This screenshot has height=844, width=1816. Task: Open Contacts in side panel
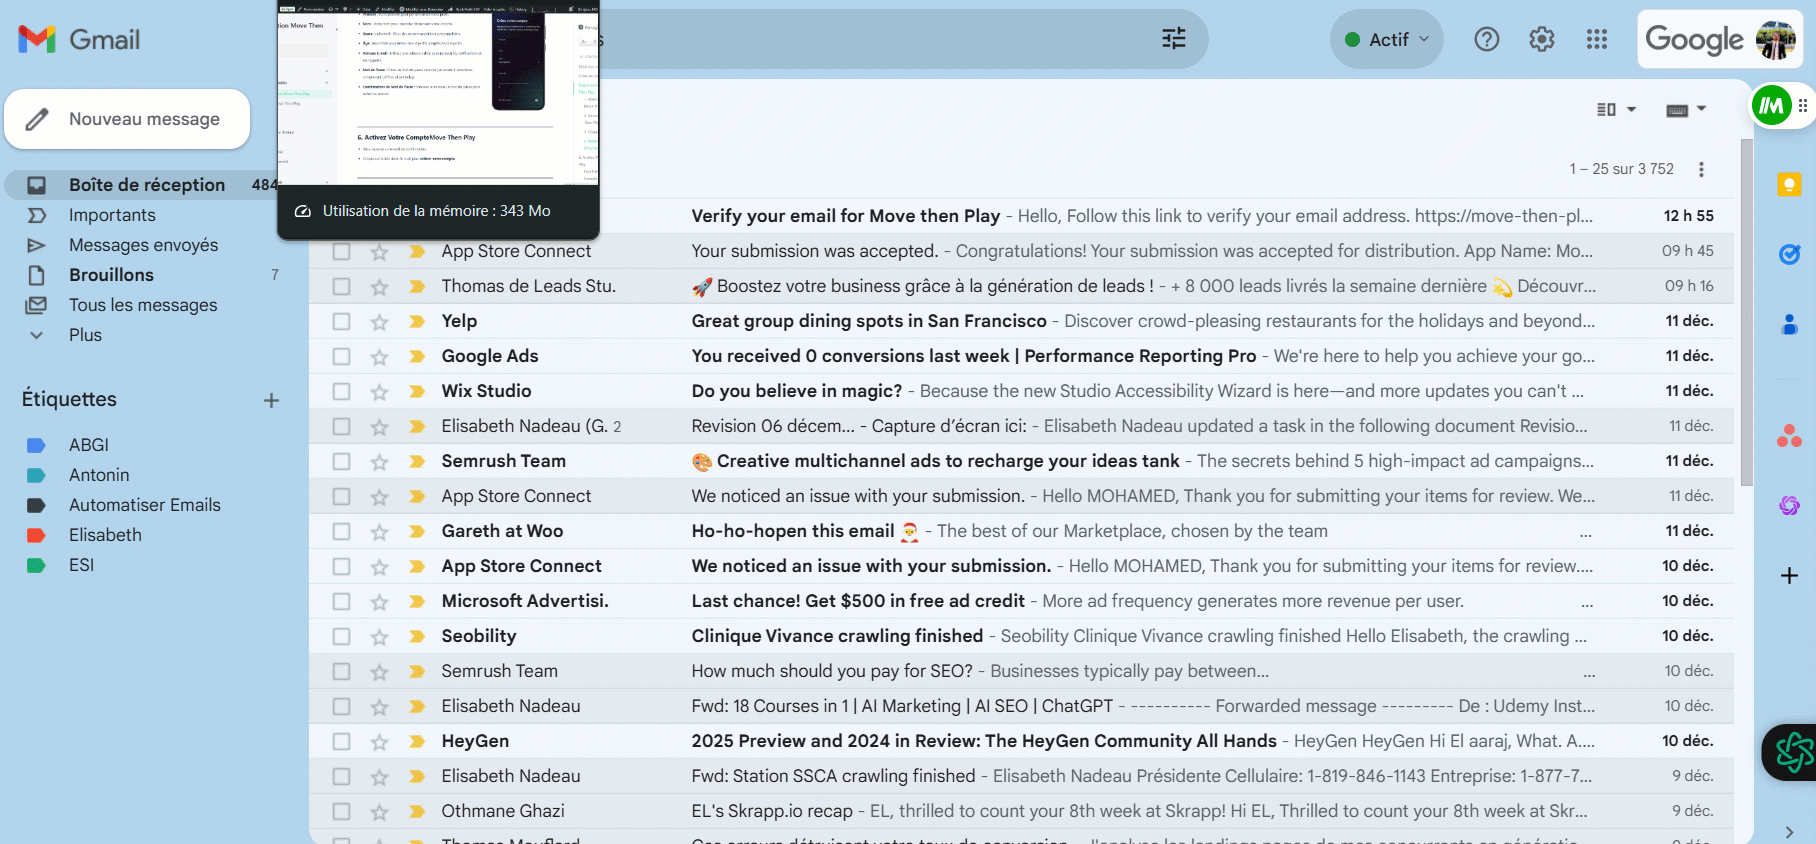point(1789,324)
